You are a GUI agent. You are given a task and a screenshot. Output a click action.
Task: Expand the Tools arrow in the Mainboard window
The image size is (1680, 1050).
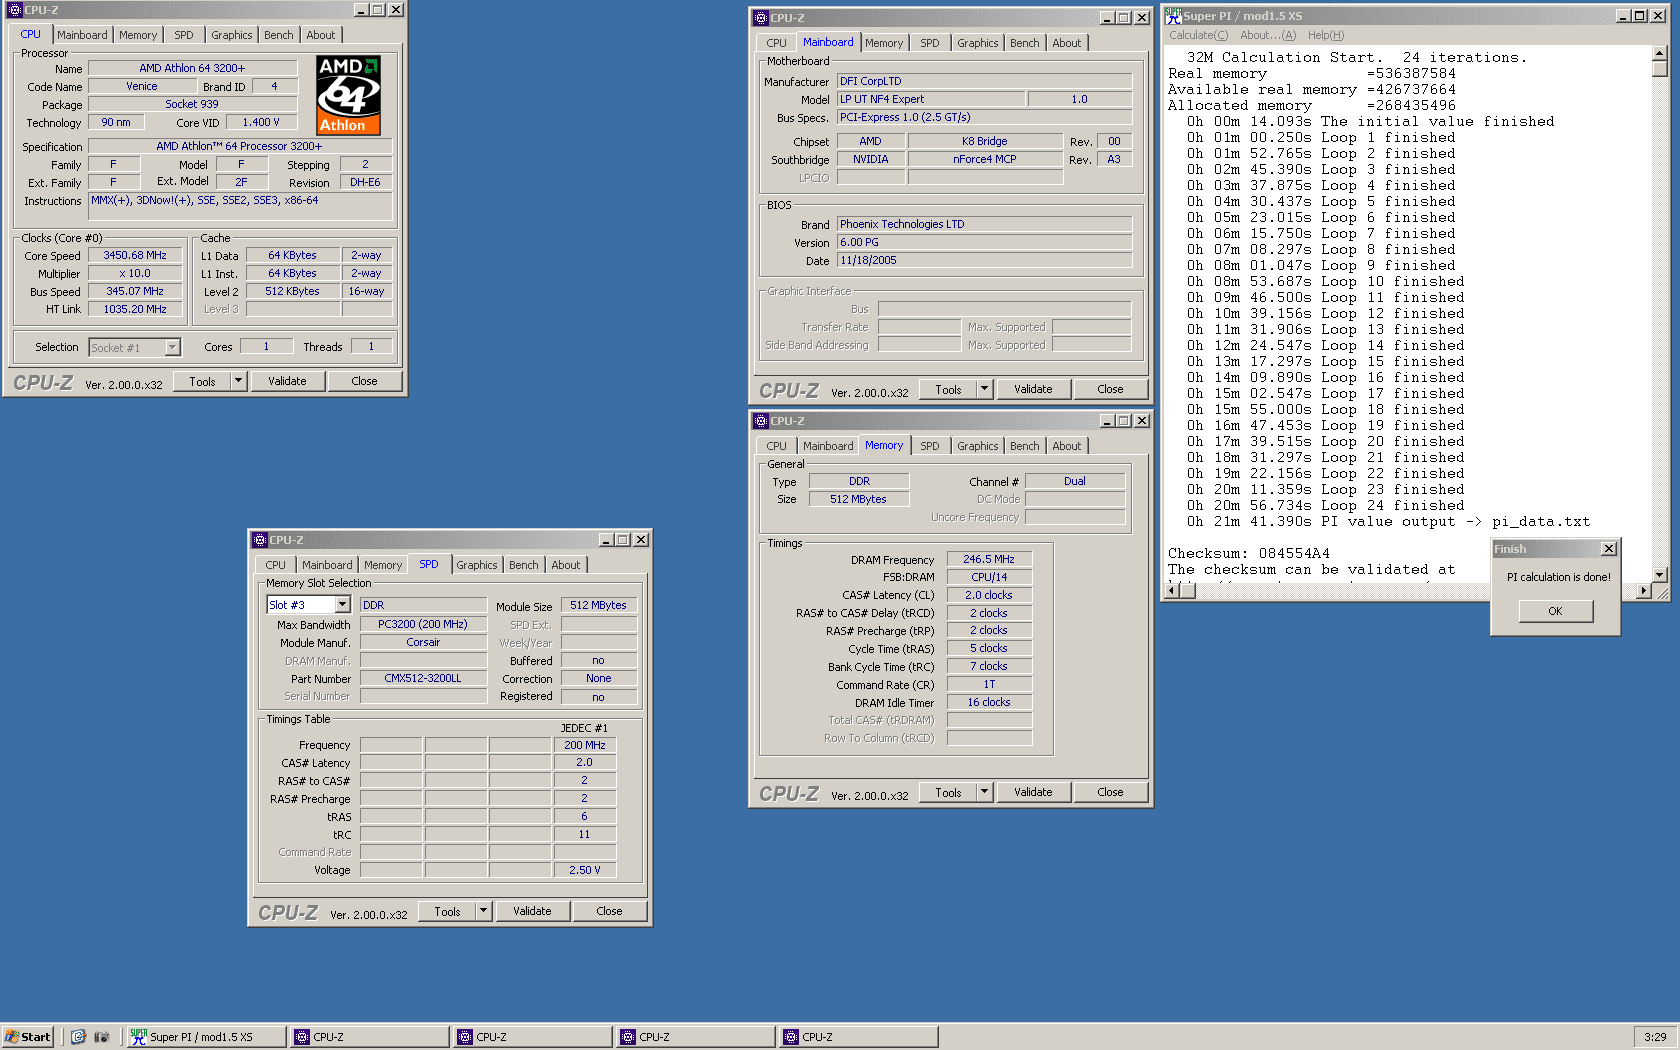click(984, 389)
